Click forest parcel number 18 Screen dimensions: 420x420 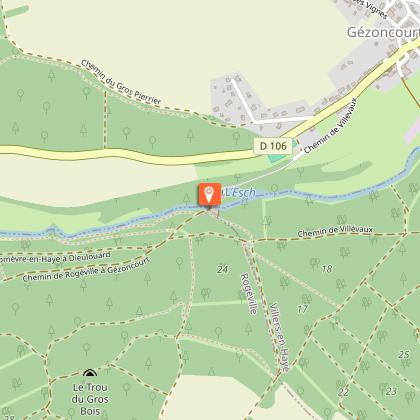click(327, 269)
